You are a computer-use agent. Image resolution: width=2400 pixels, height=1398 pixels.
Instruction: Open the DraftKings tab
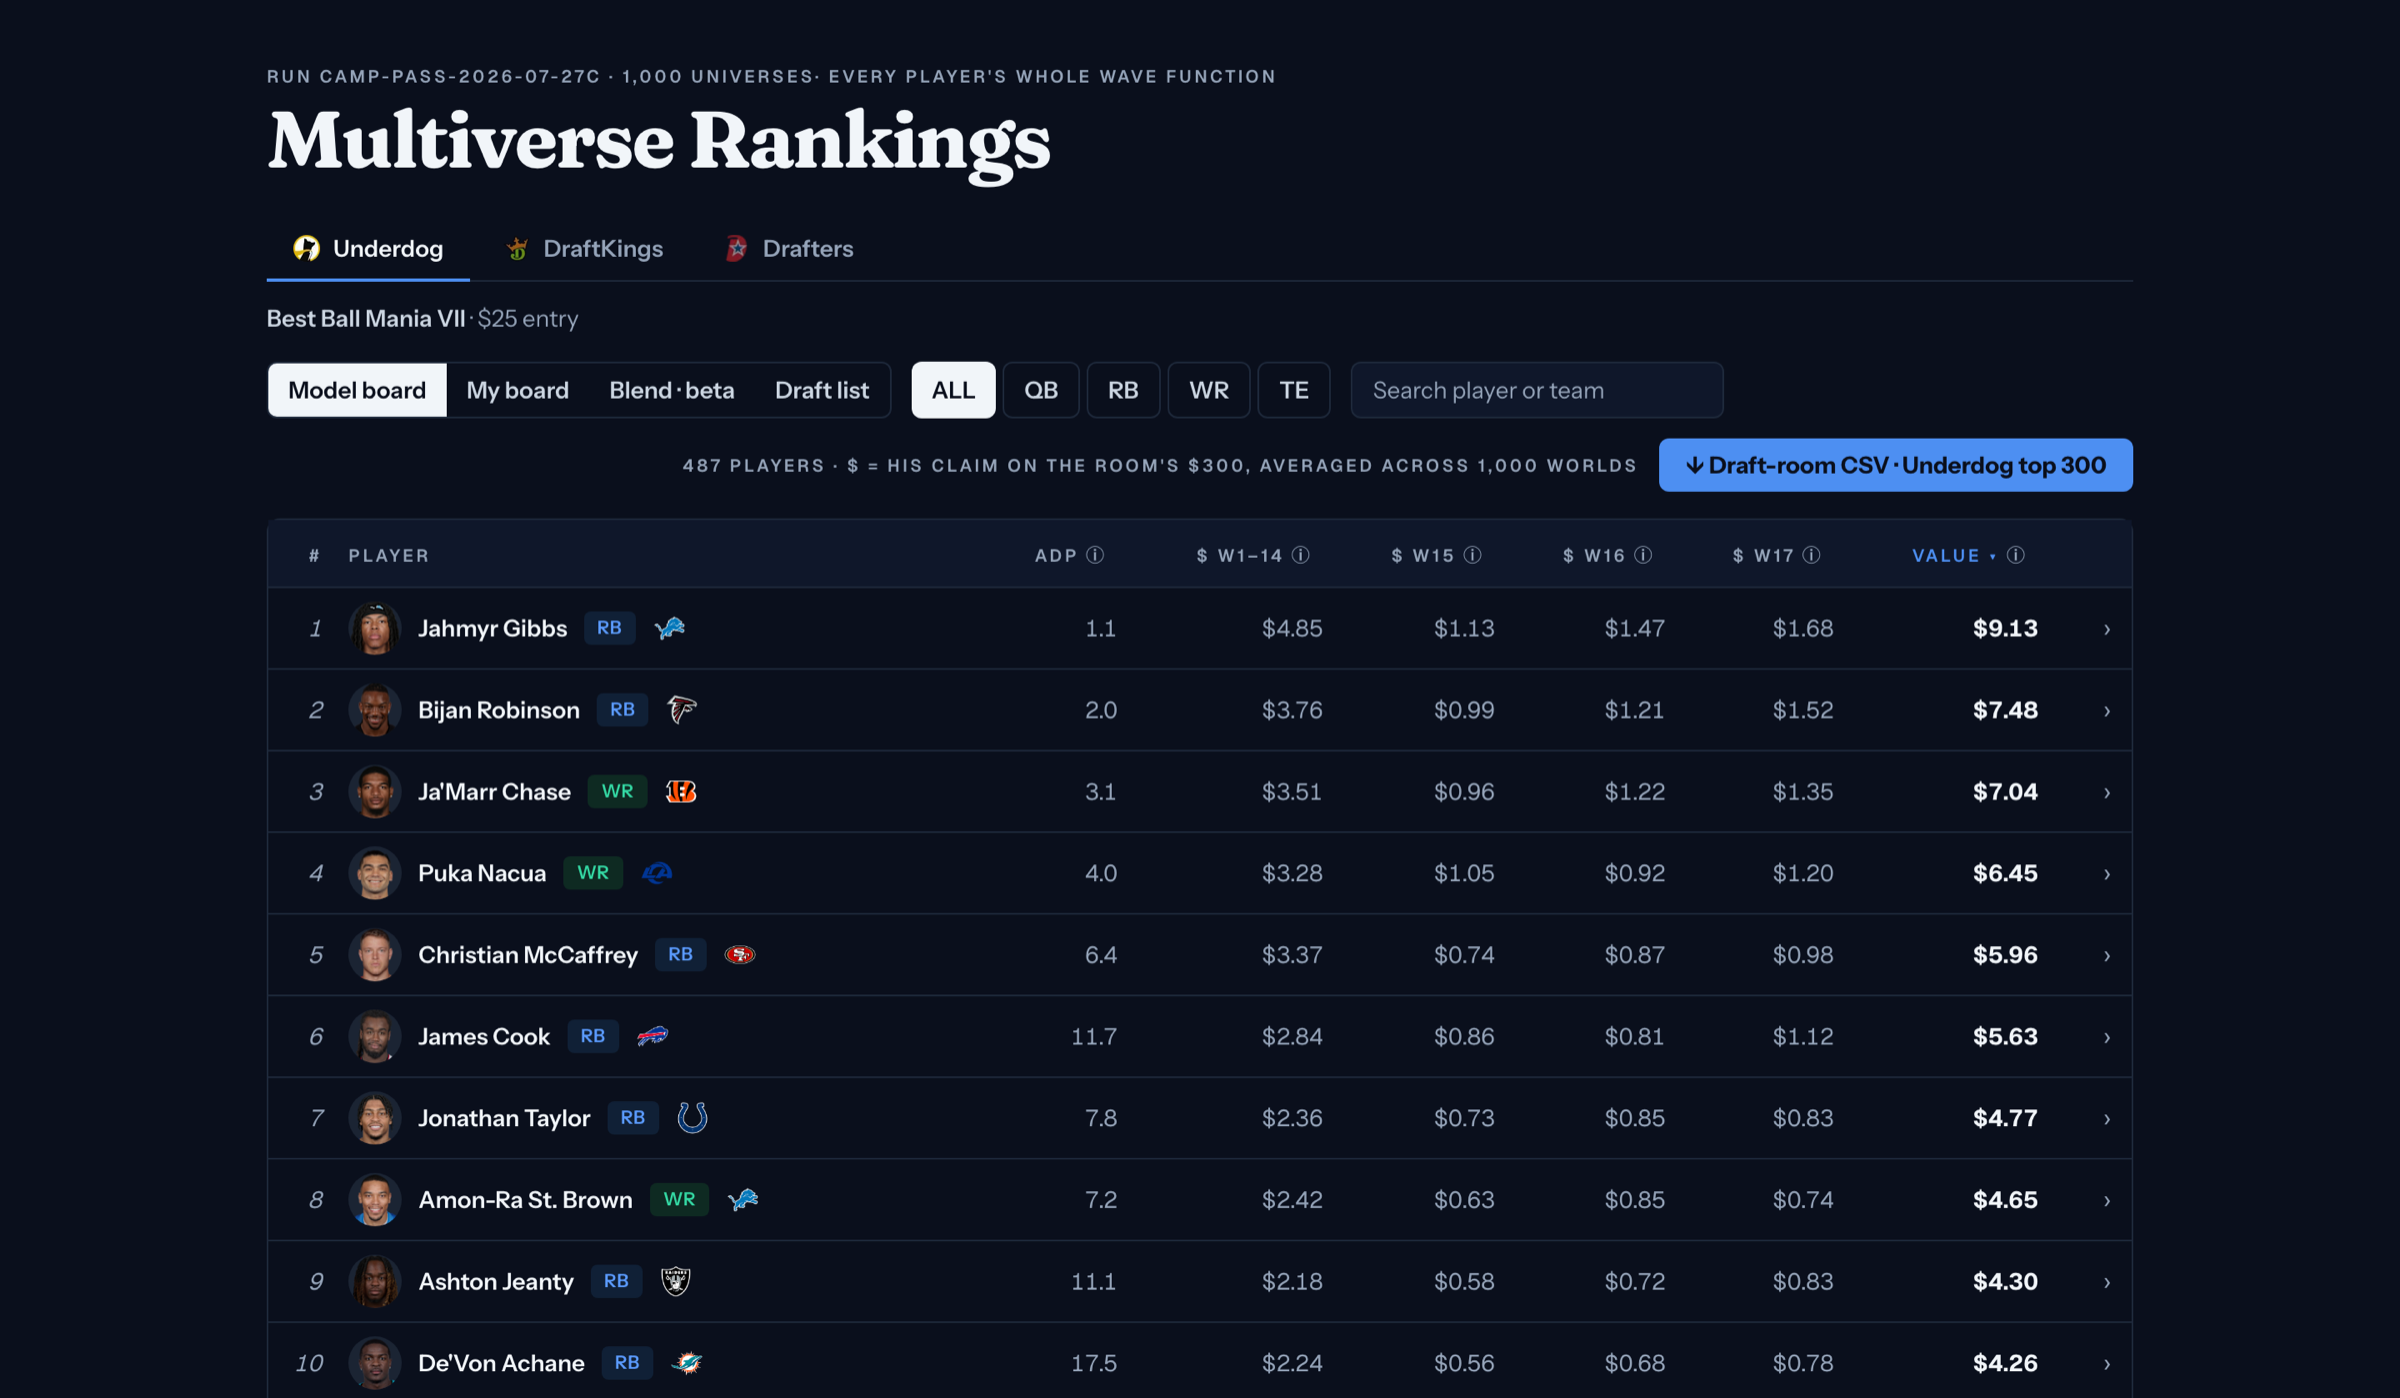click(585, 248)
